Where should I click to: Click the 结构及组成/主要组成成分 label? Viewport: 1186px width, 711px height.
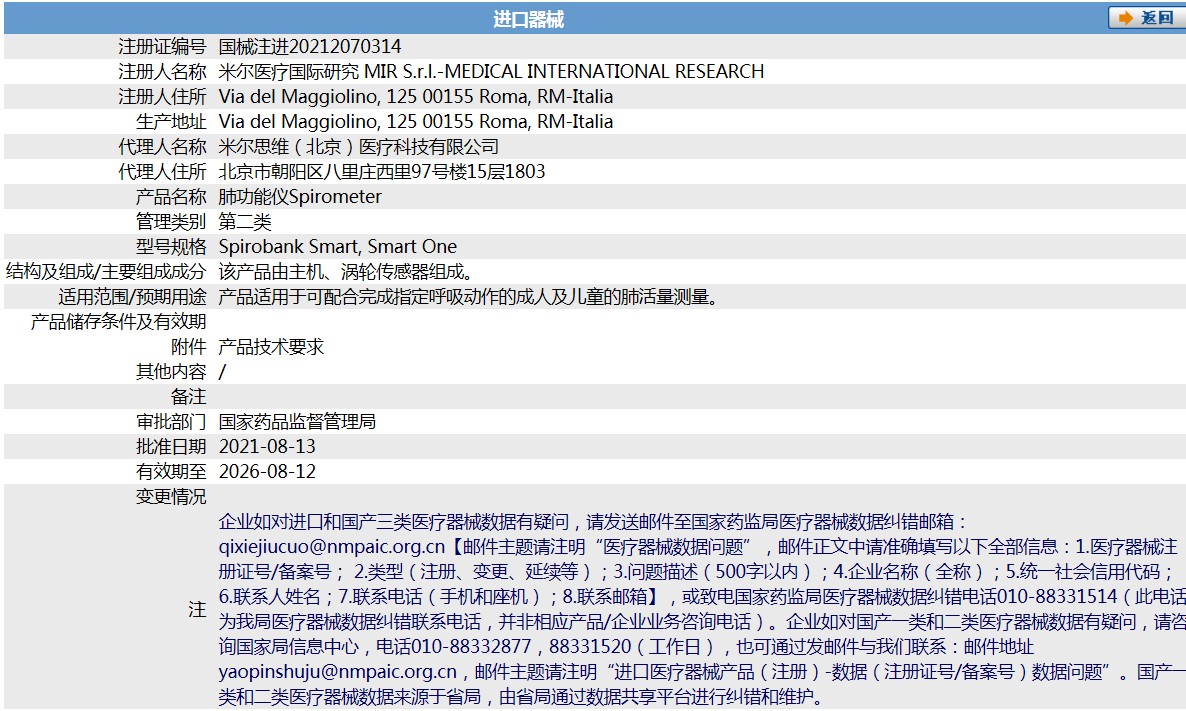click(106, 272)
